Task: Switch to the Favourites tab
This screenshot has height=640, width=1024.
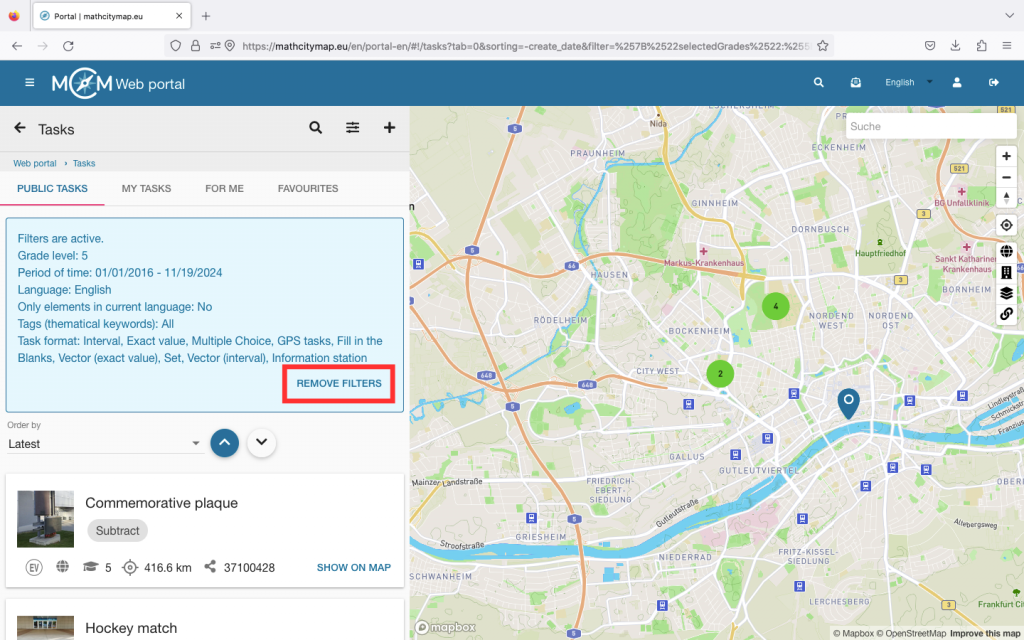Action: [308, 188]
